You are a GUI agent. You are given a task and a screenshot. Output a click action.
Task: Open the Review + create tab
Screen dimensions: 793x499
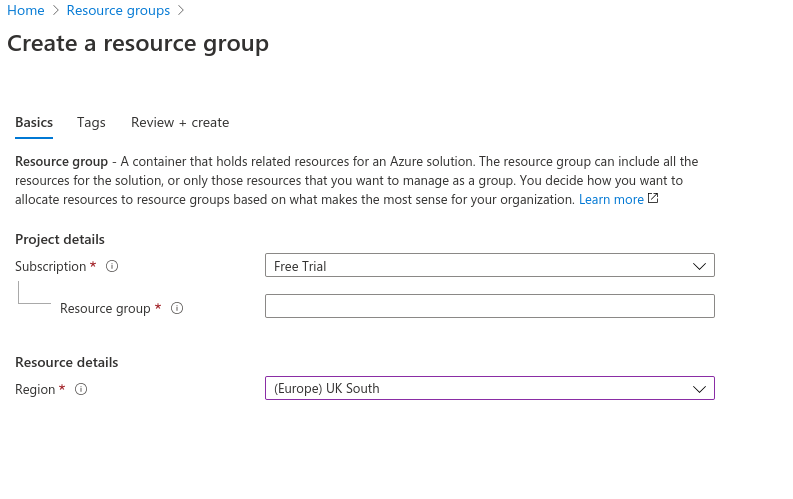click(x=180, y=123)
